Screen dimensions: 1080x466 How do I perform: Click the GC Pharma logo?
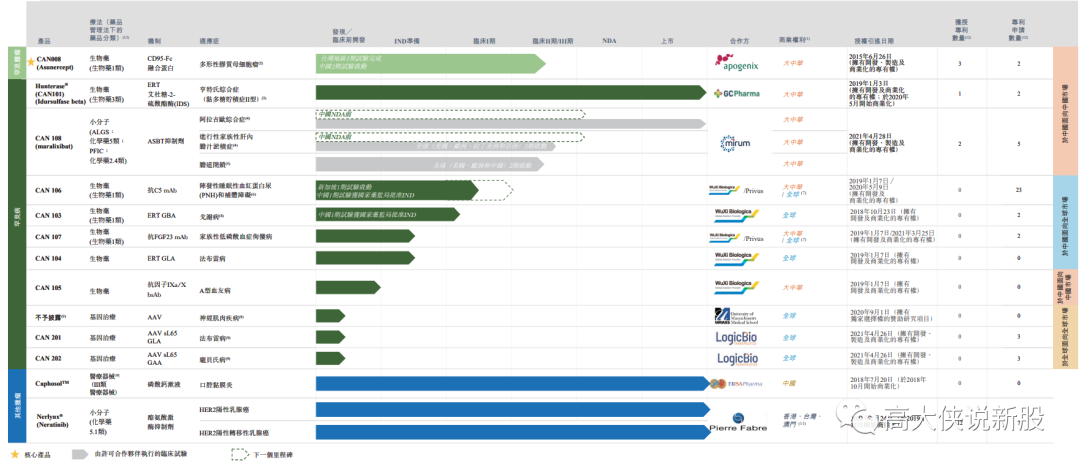pos(736,93)
